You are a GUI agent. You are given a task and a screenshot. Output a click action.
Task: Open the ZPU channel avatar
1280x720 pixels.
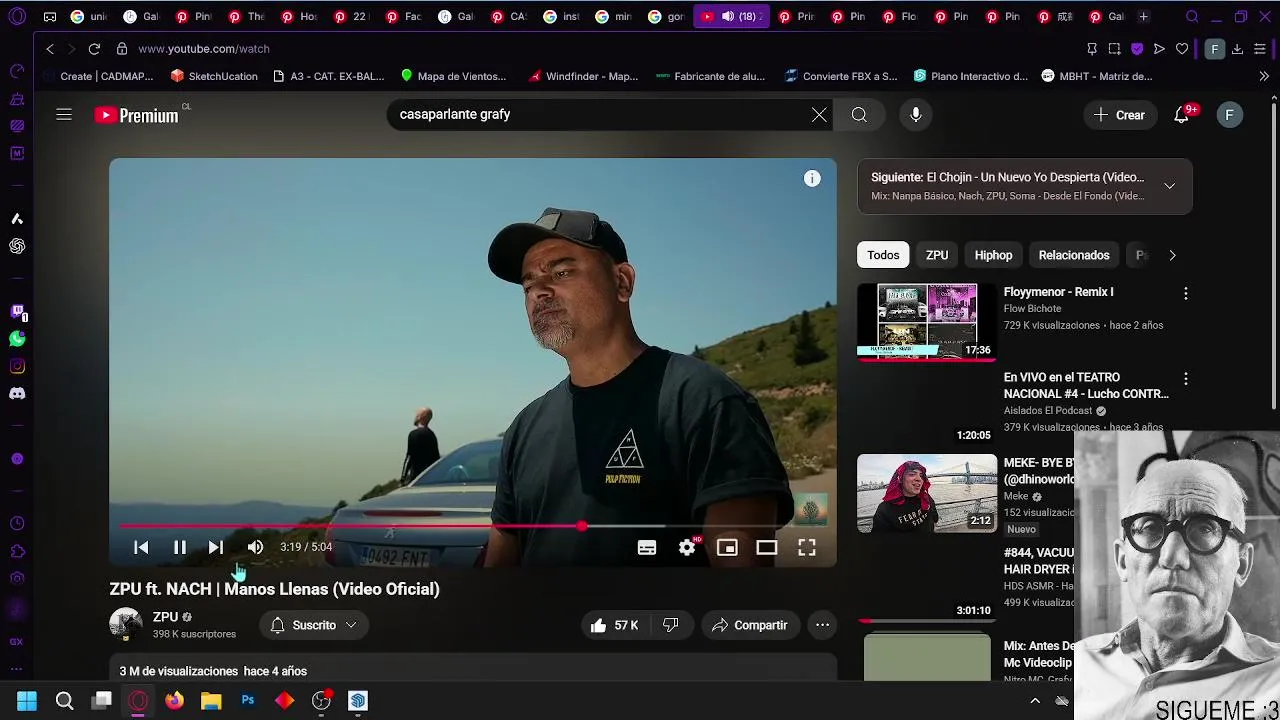126,625
